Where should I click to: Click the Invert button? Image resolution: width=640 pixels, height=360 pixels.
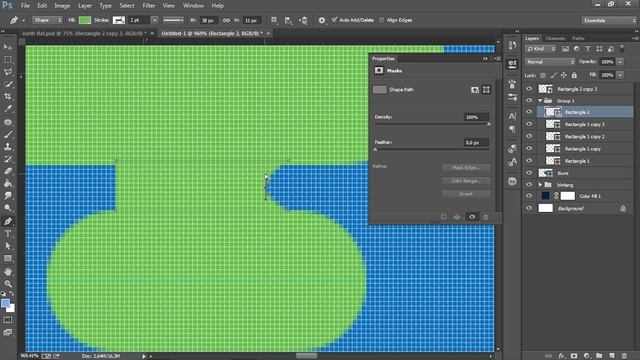click(x=466, y=194)
